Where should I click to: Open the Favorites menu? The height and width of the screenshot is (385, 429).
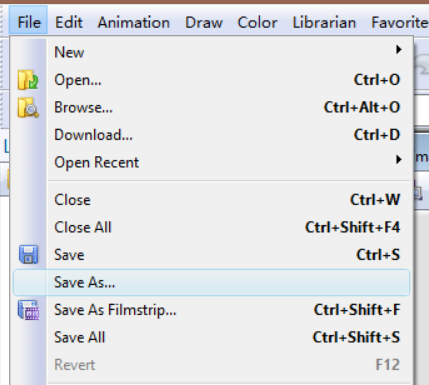pyautogui.click(x=399, y=22)
